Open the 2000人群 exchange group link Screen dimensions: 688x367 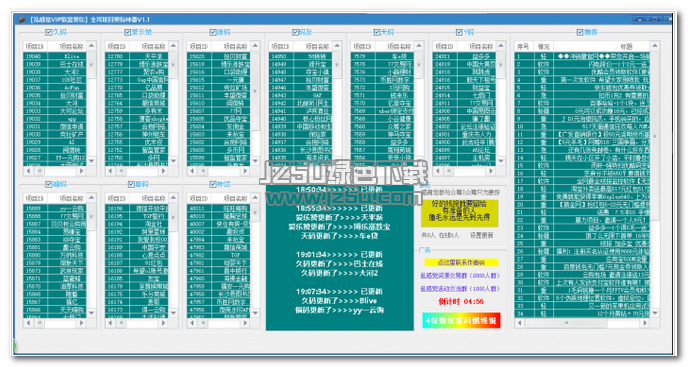[460, 276]
